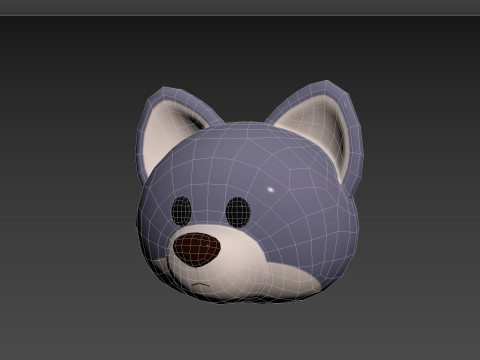This screenshot has width=480, height=360.
Task: Pick the cream inner part of right ear
Action: tap(318, 130)
